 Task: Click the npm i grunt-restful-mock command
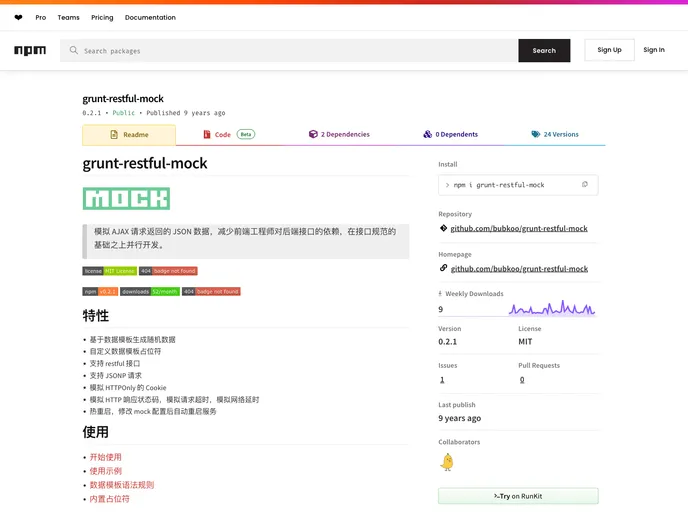[499, 185]
